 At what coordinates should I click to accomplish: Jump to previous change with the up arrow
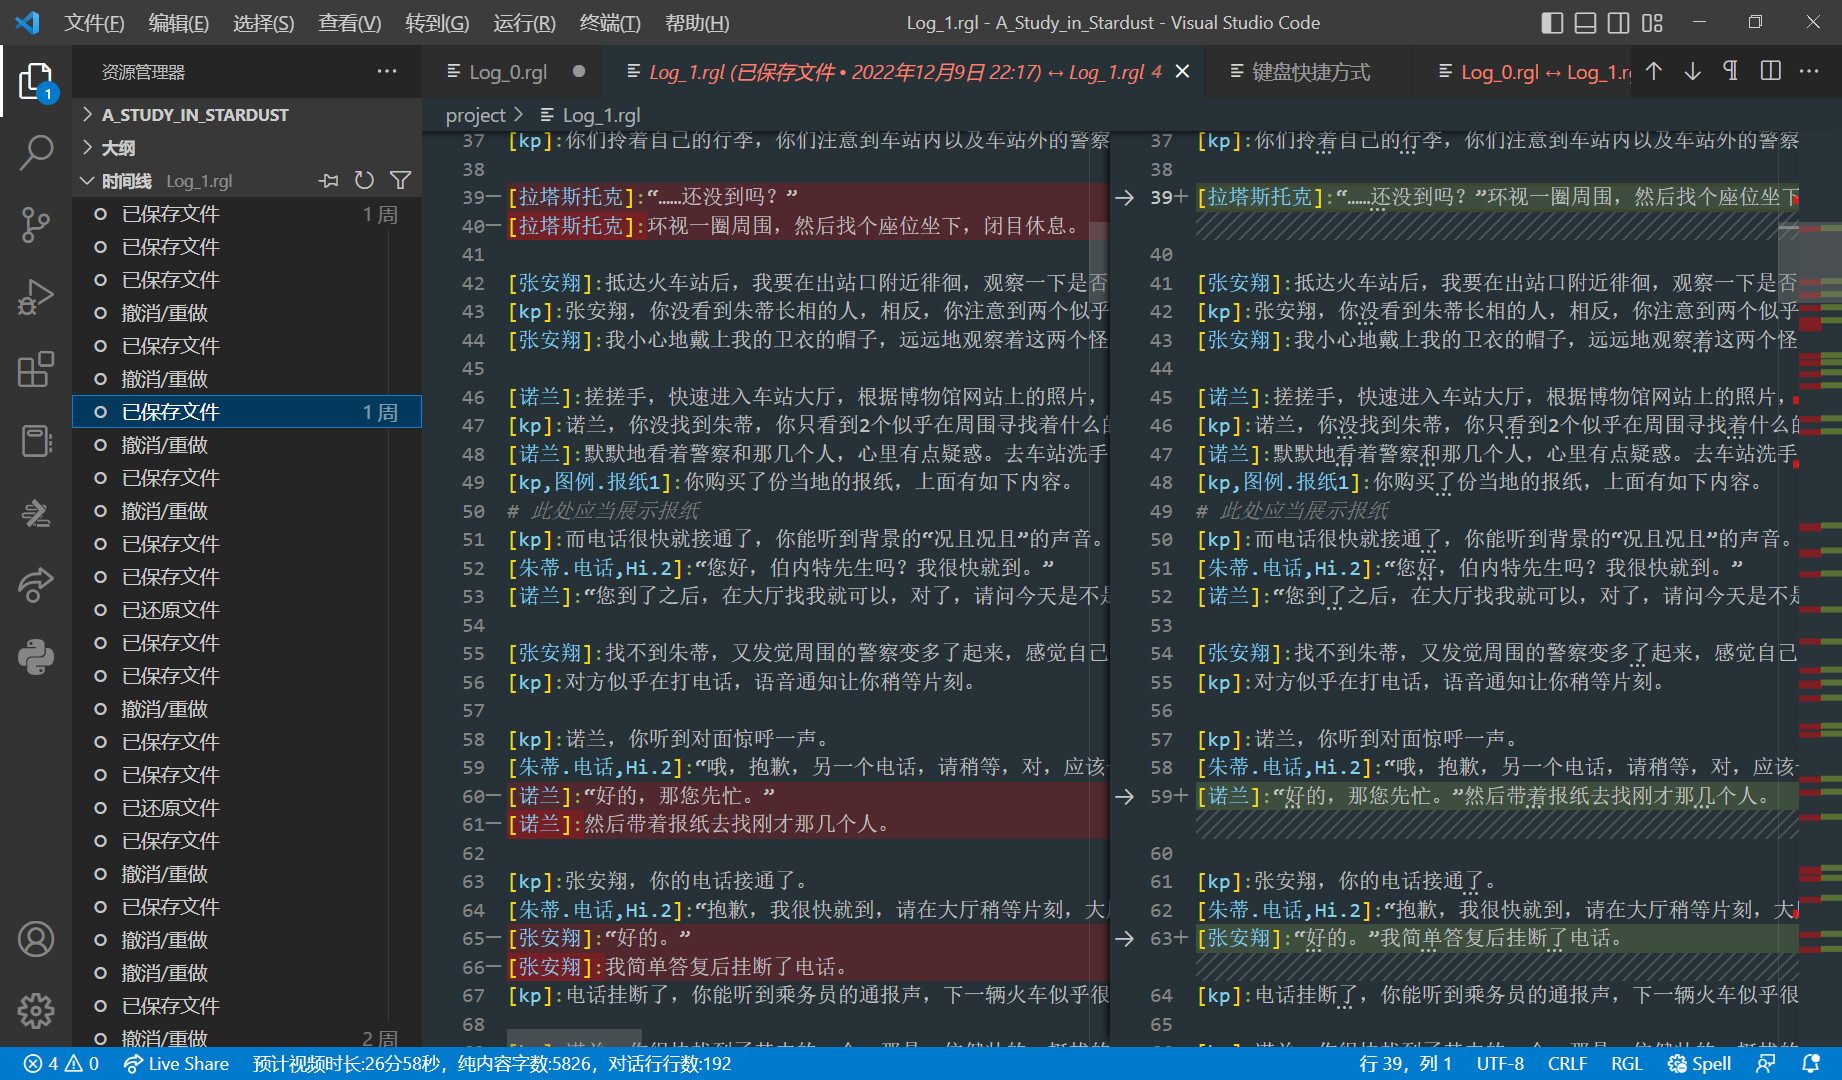[x=1654, y=71]
